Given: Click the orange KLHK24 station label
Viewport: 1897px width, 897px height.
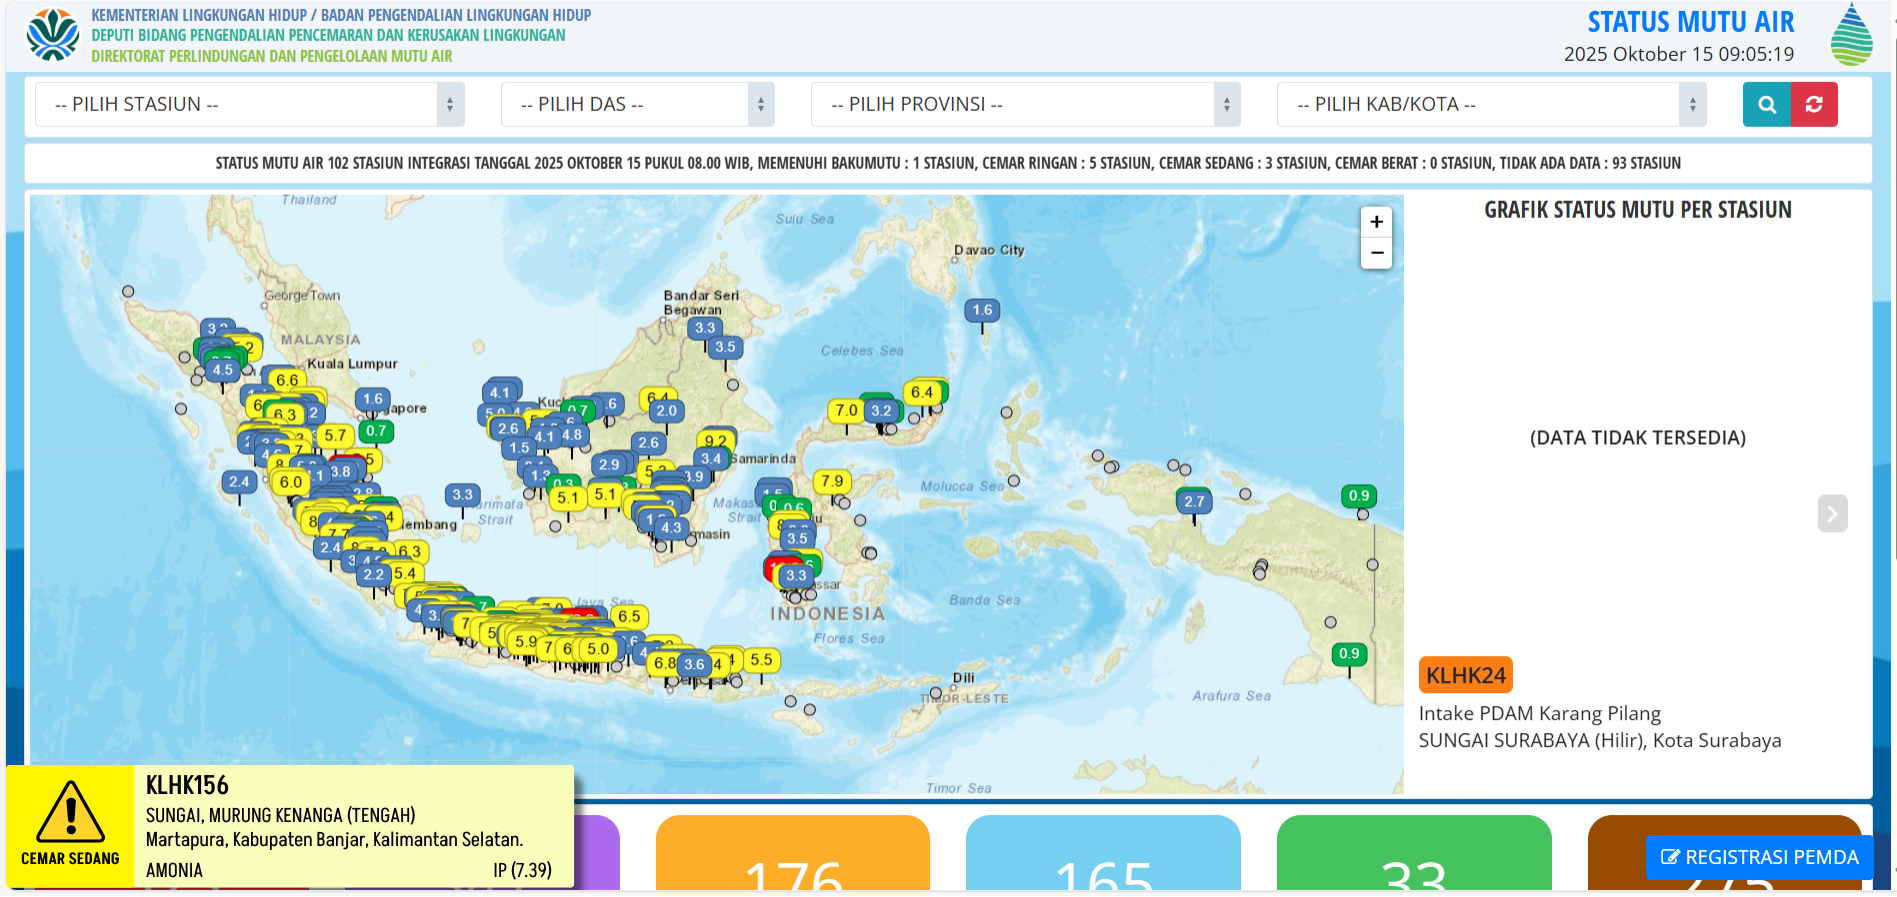Looking at the screenshot, I should pos(1465,675).
